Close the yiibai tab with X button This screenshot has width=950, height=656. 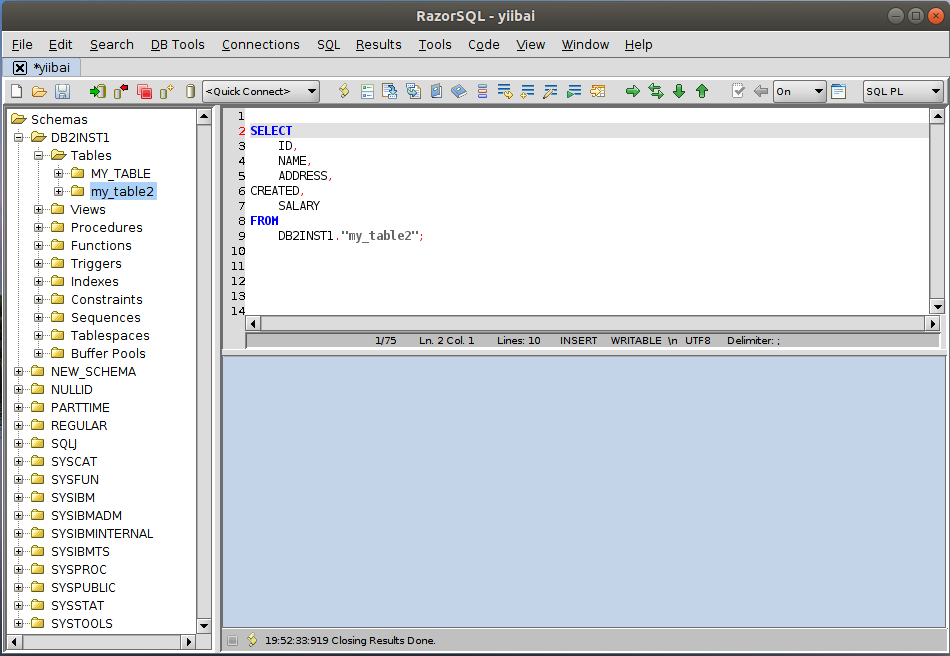(20, 67)
